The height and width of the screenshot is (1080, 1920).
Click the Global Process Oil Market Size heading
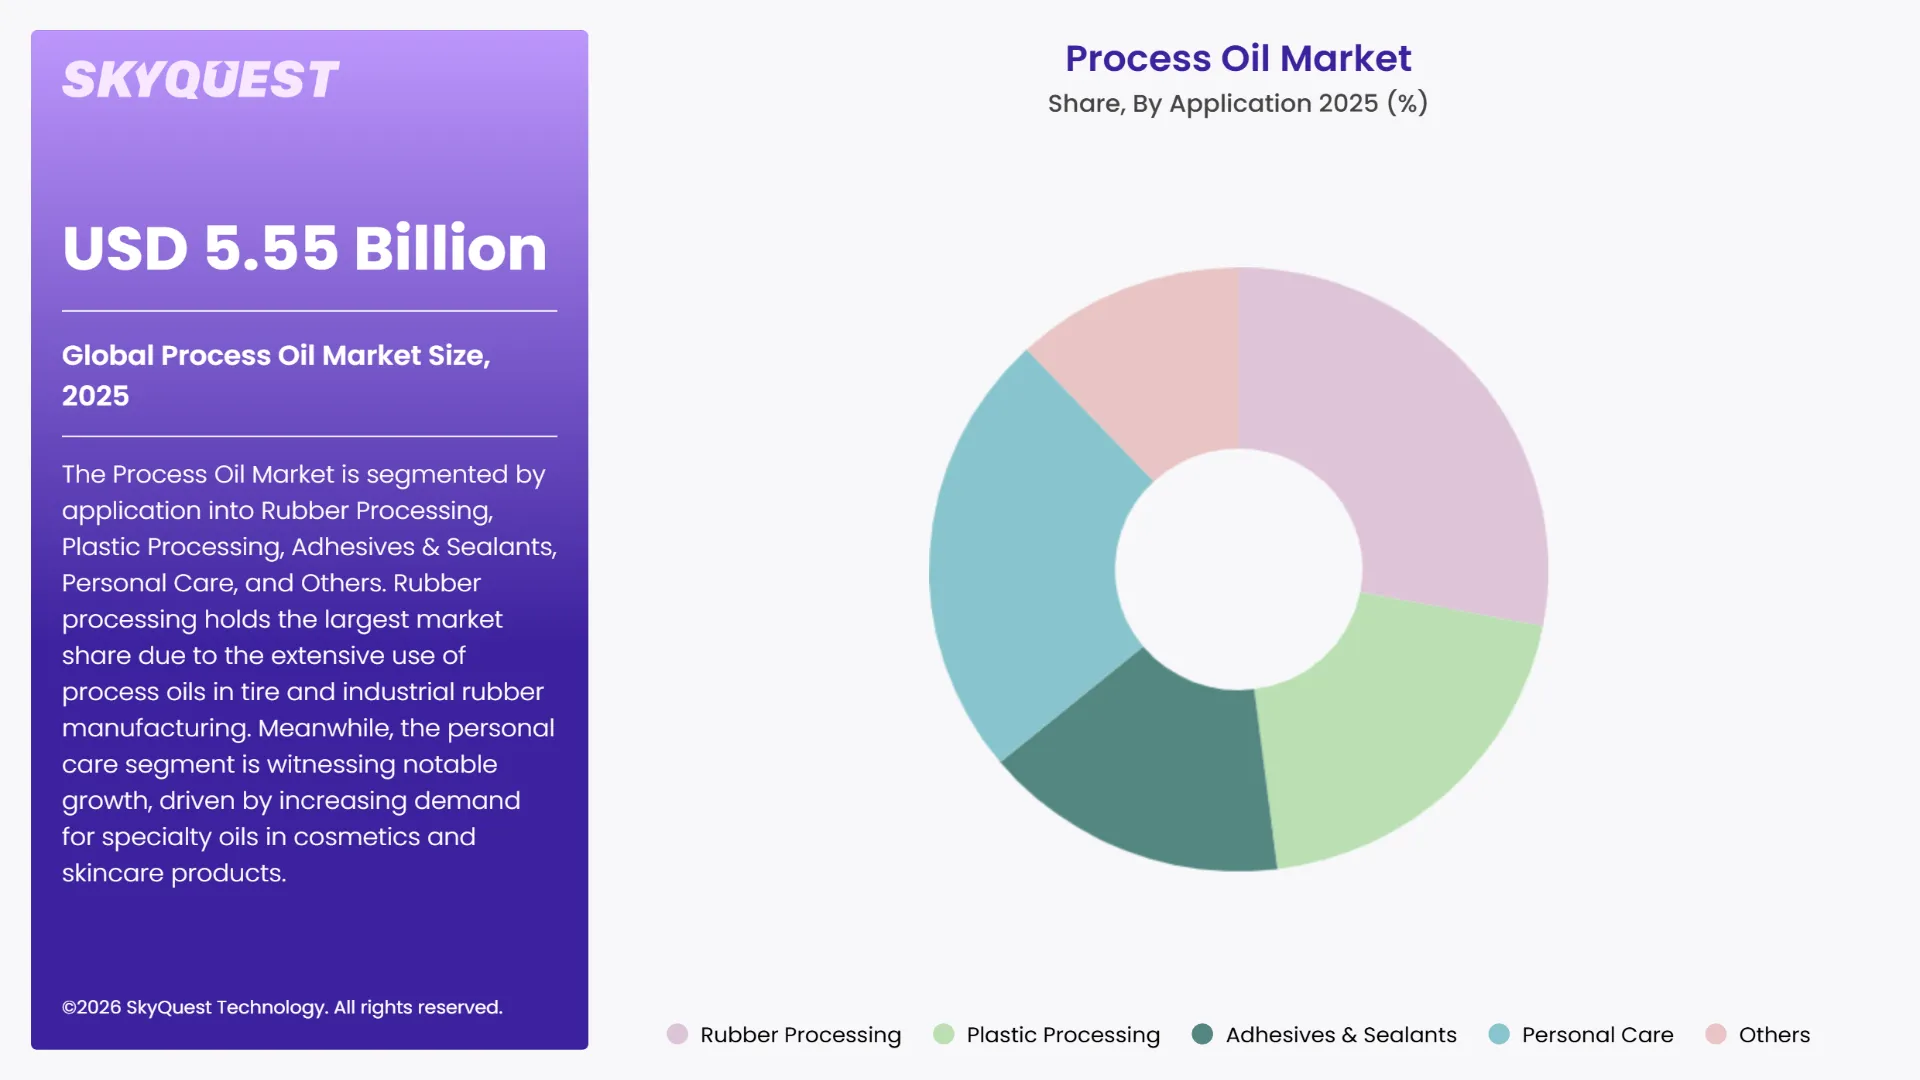(277, 375)
